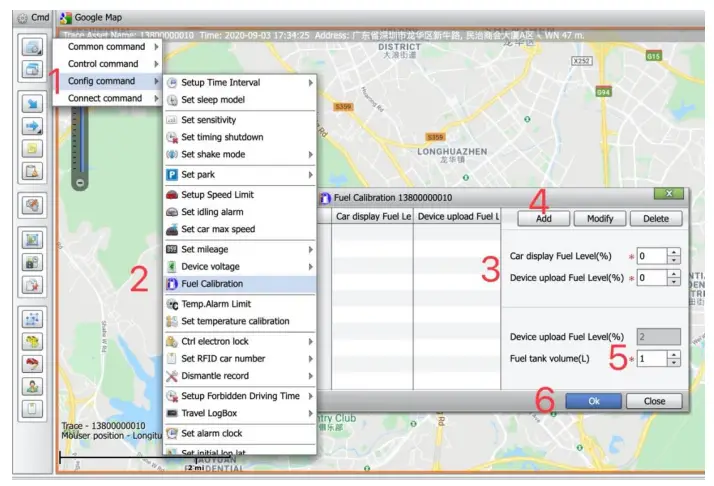Click the map zoom slider track

[80, 139]
